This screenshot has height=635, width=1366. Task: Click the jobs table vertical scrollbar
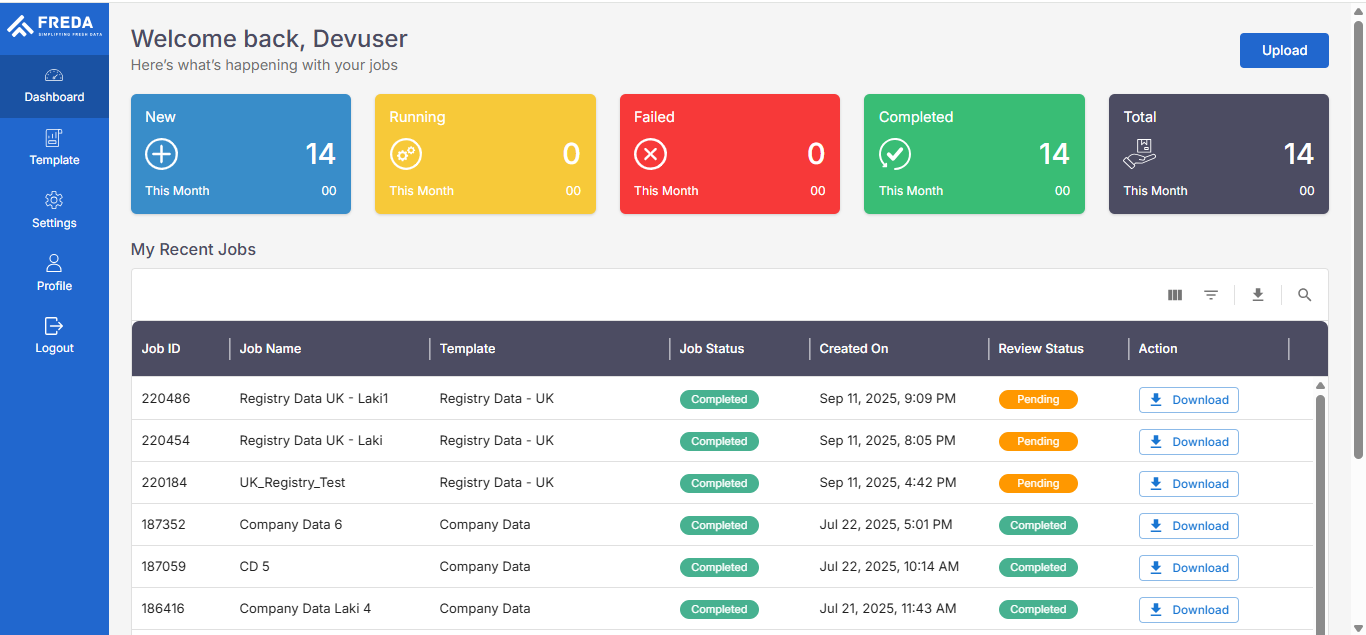pos(1320,500)
